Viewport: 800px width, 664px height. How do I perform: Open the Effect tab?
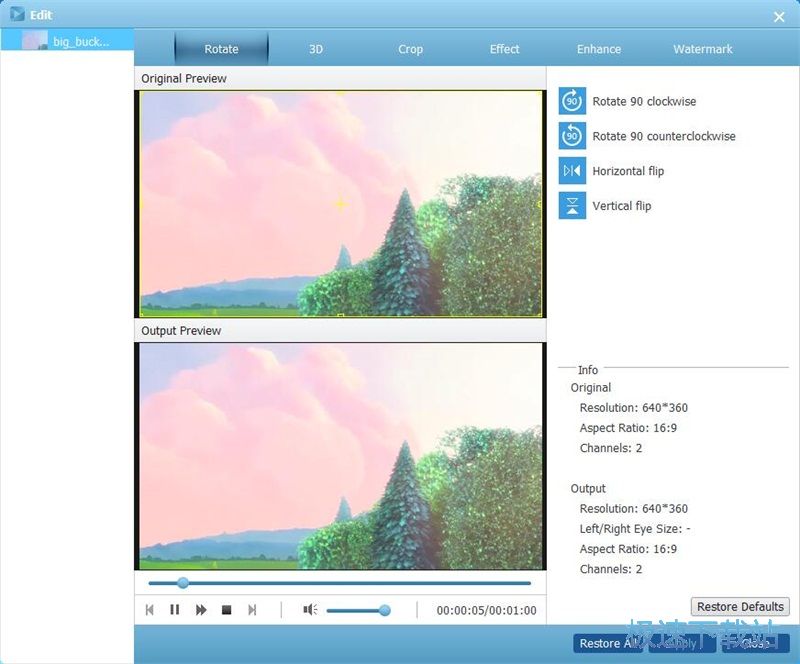pos(504,49)
